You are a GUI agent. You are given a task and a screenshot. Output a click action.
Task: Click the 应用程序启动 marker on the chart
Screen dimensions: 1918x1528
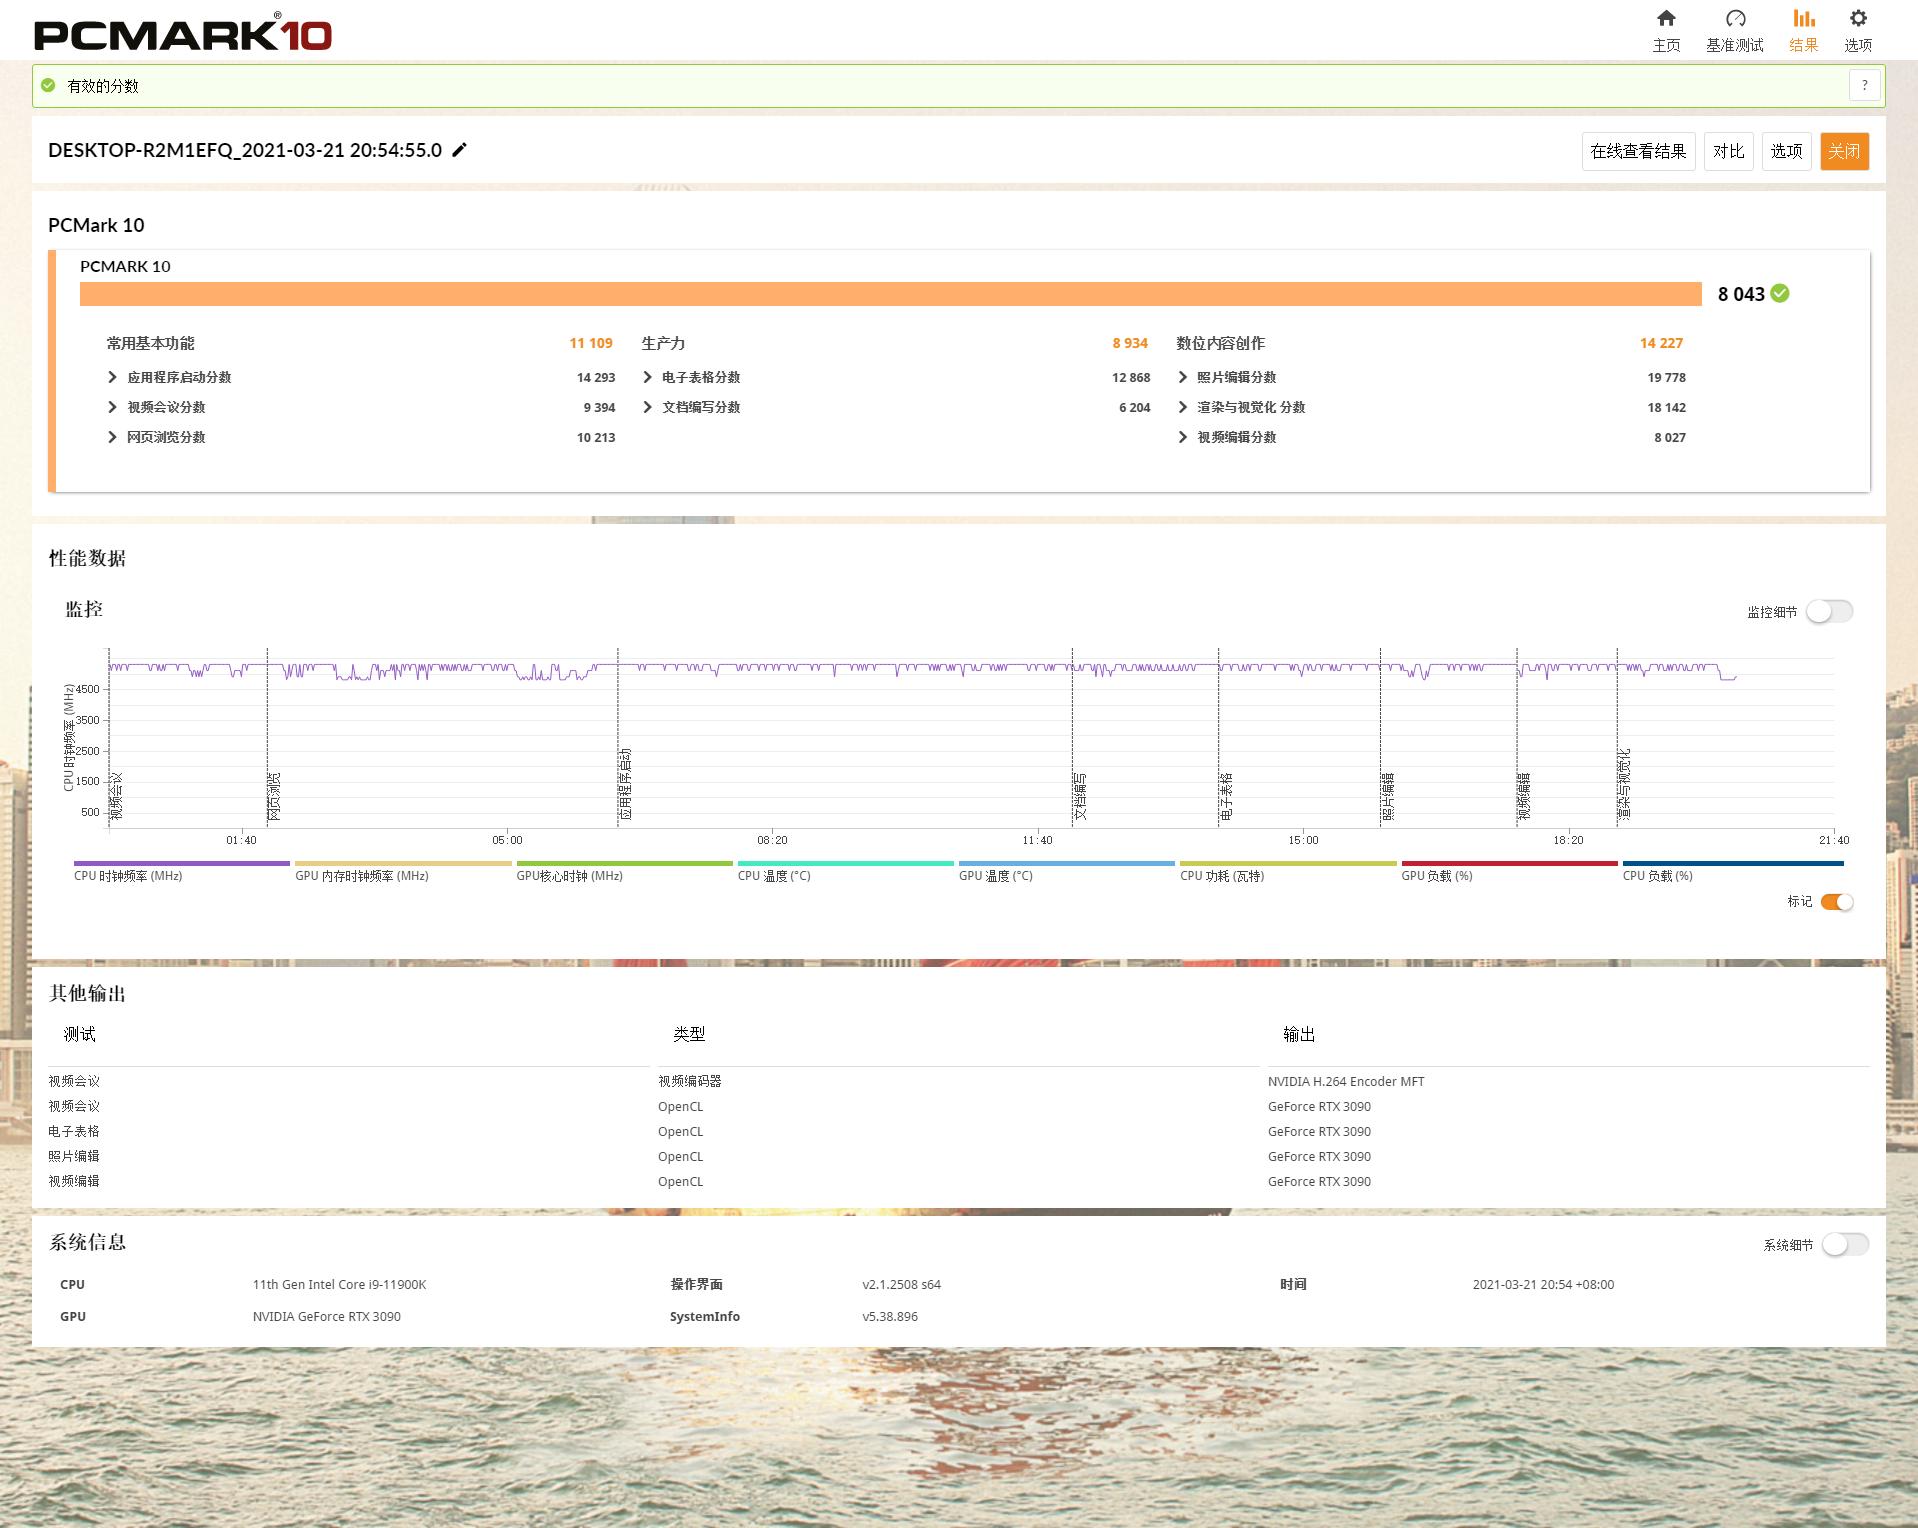click(626, 784)
